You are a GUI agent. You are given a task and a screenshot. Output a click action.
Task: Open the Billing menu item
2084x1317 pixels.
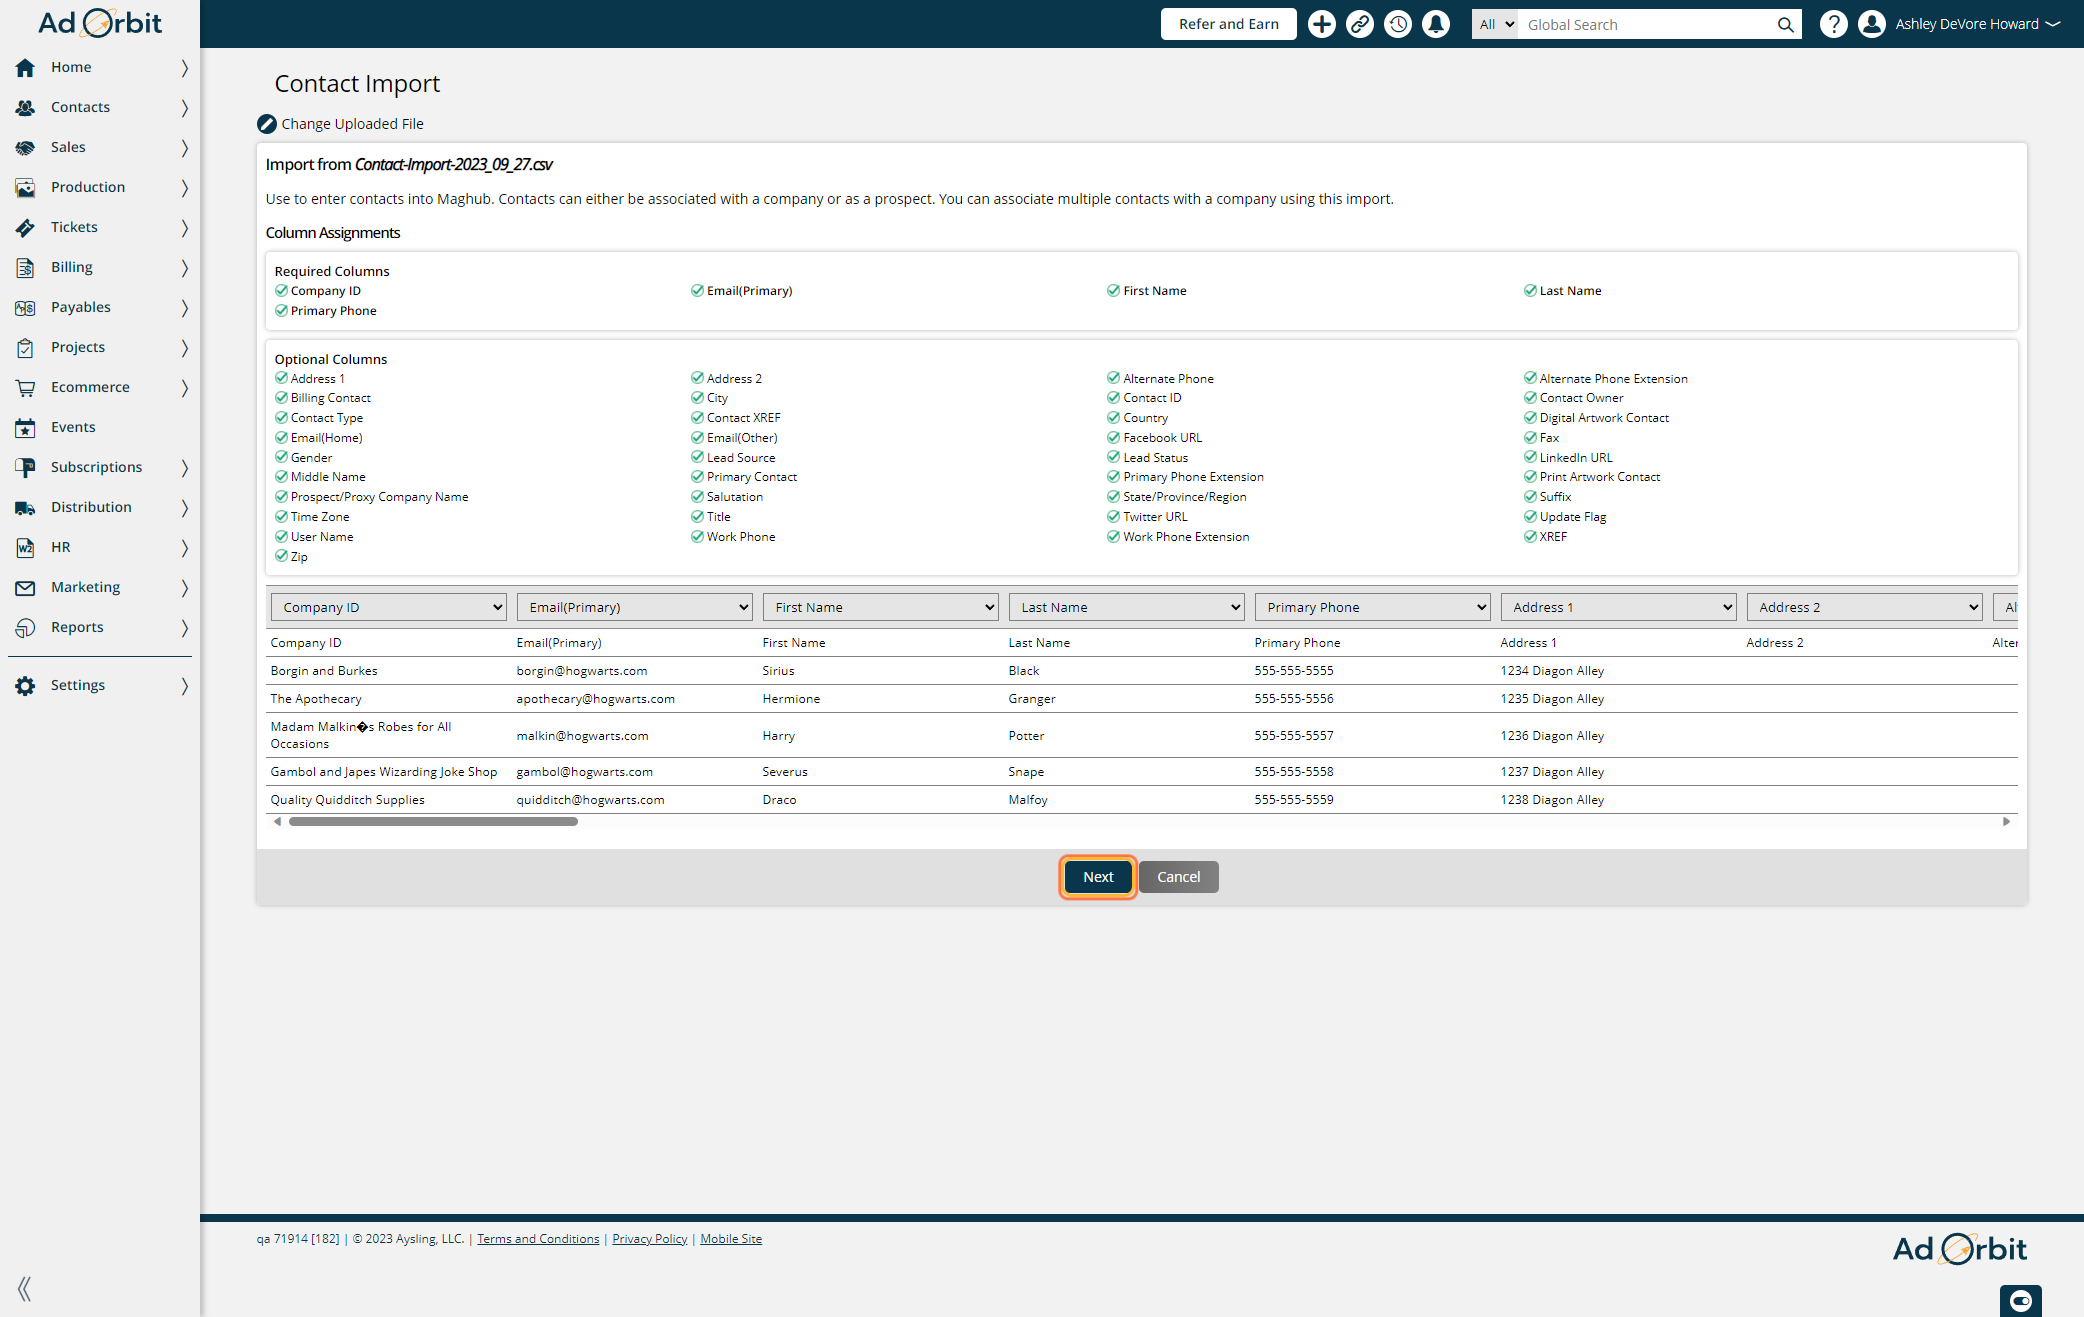[100, 267]
